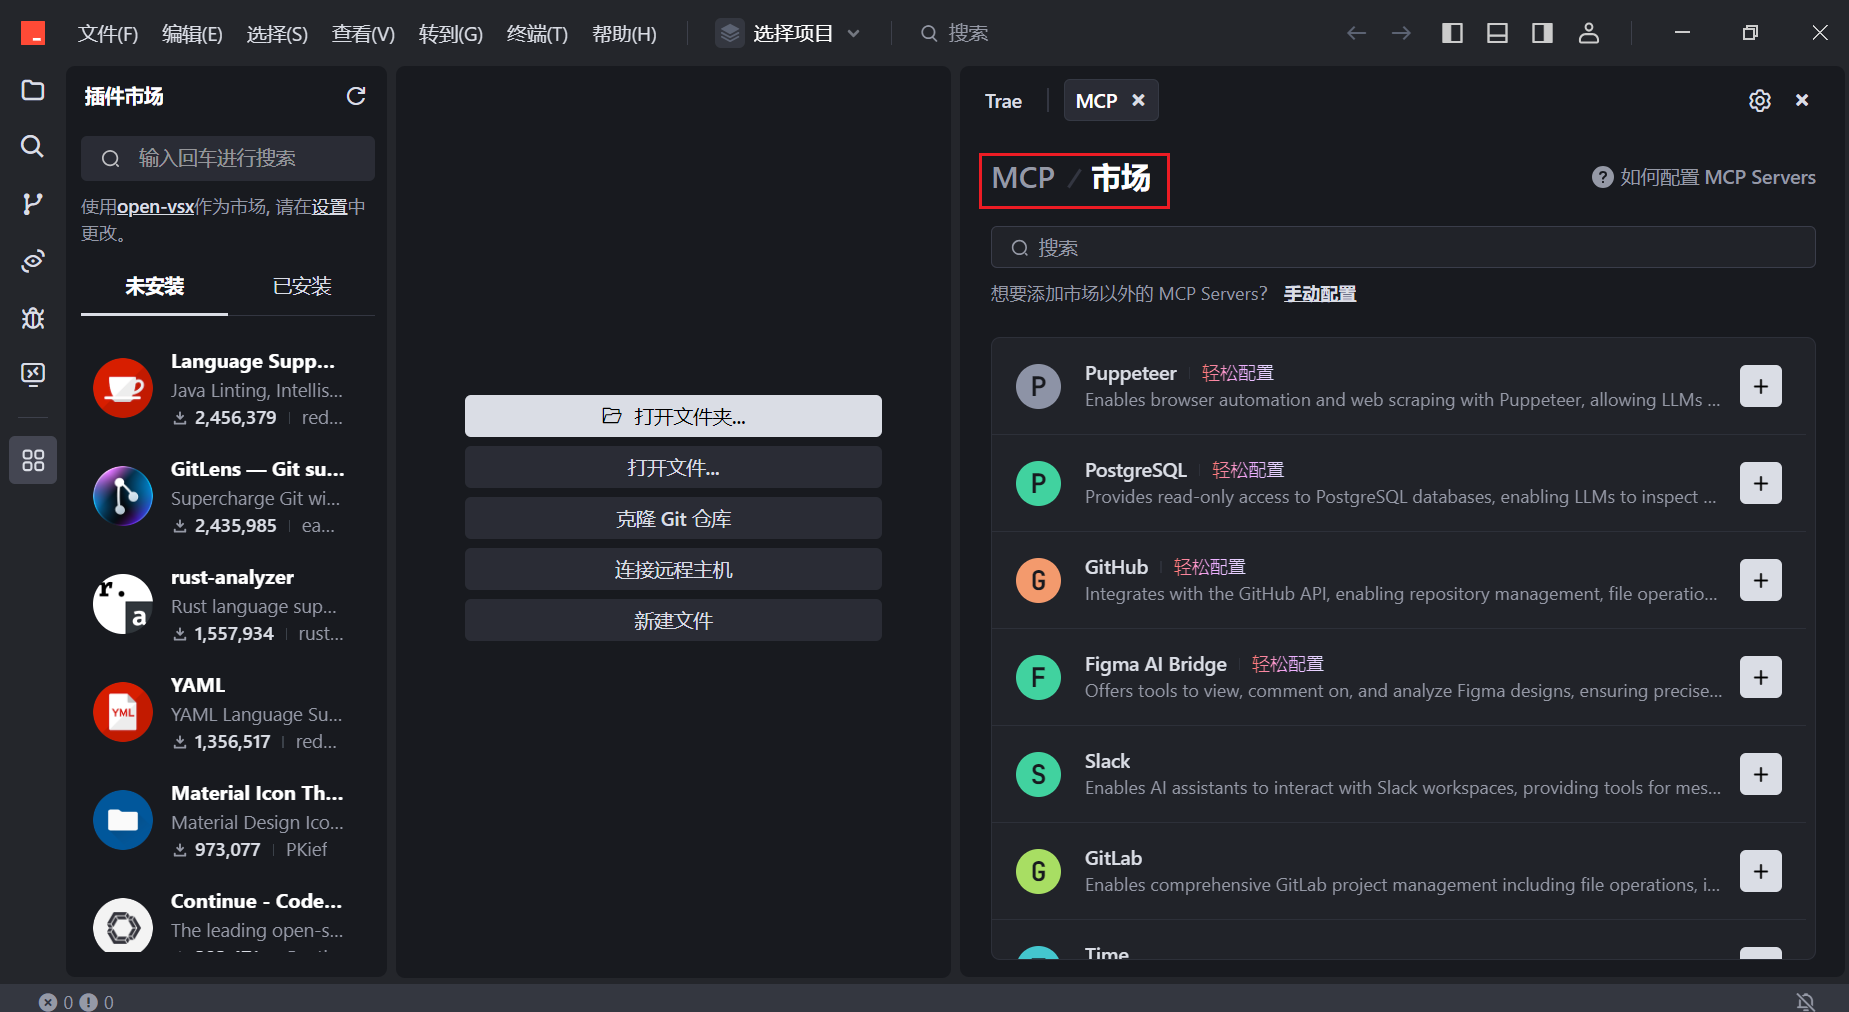The width and height of the screenshot is (1849, 1012).
Task: Click the 手动配置 link for MCP servers
Action: tap(1320, 293)
